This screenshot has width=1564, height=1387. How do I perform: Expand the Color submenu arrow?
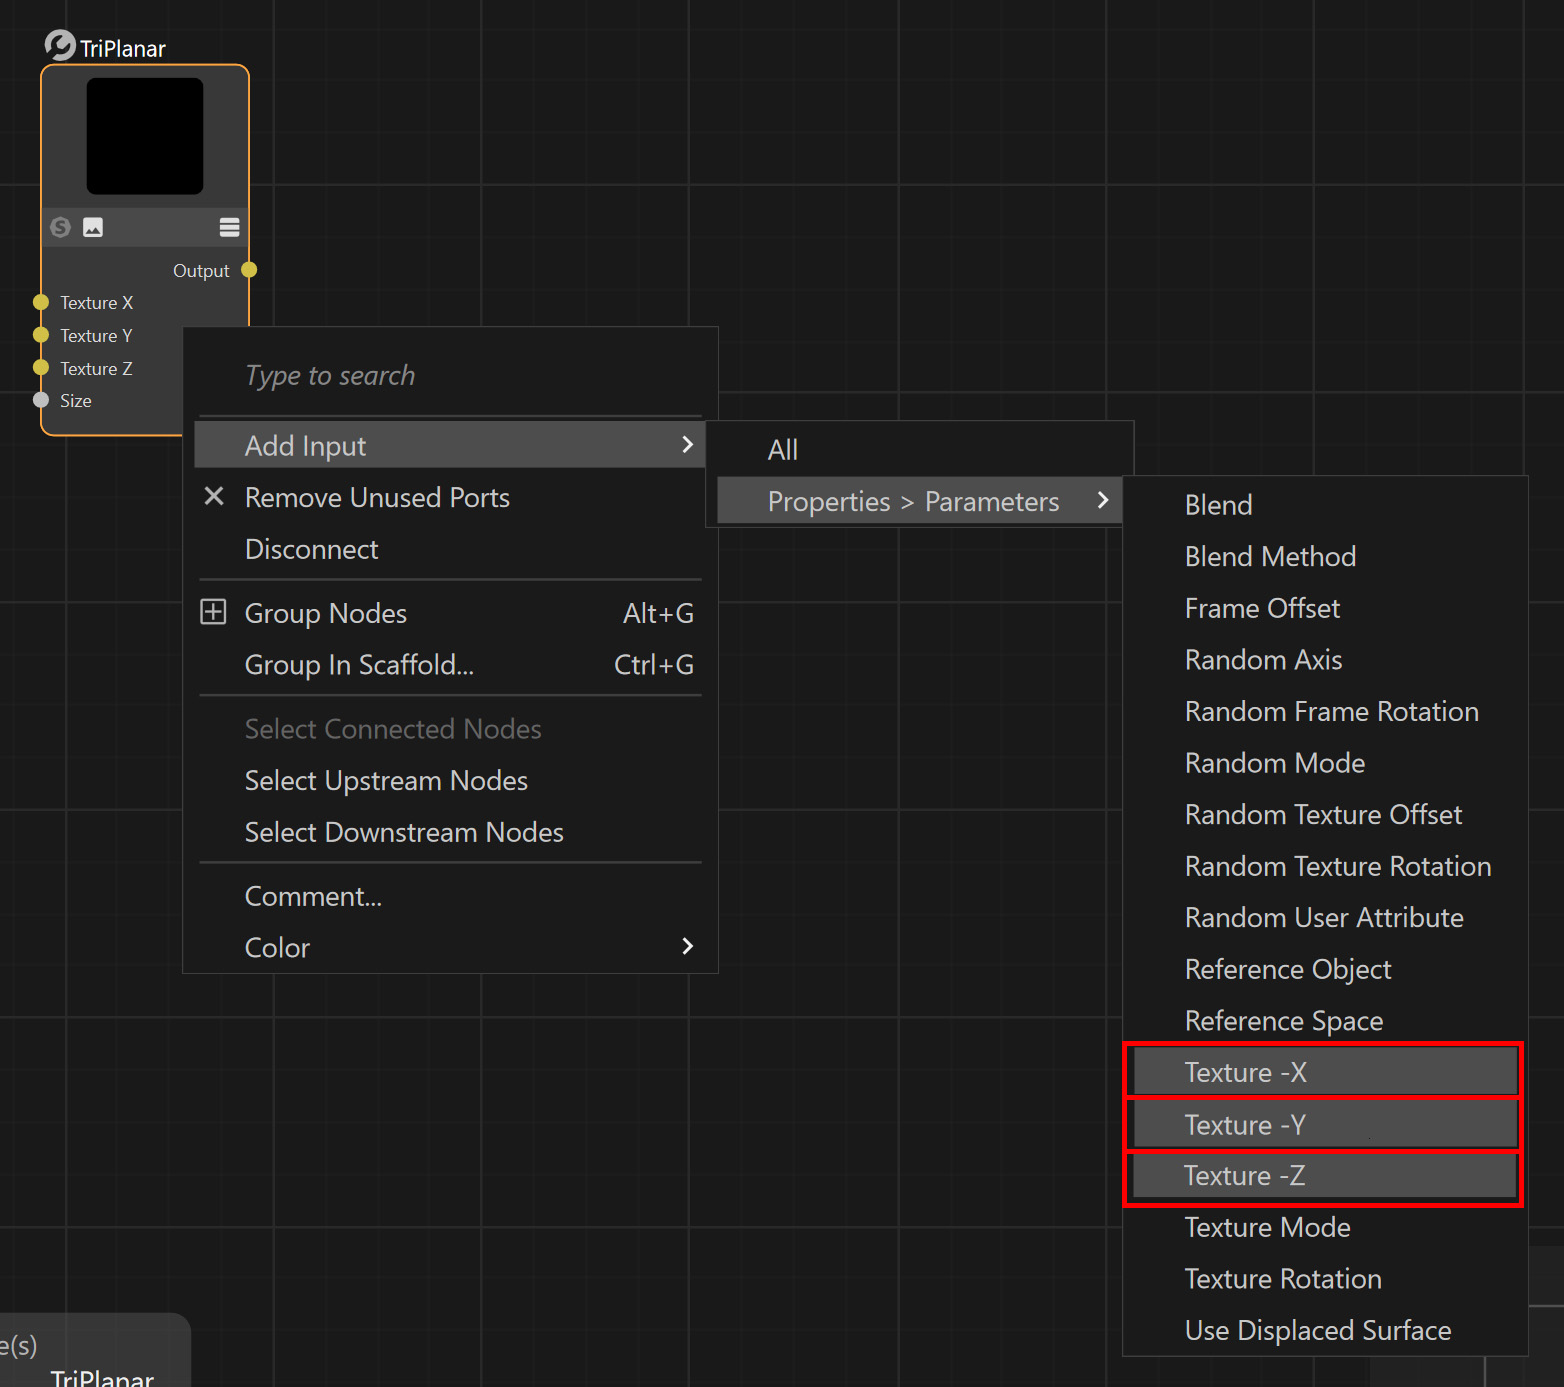(x=687, y=946)
